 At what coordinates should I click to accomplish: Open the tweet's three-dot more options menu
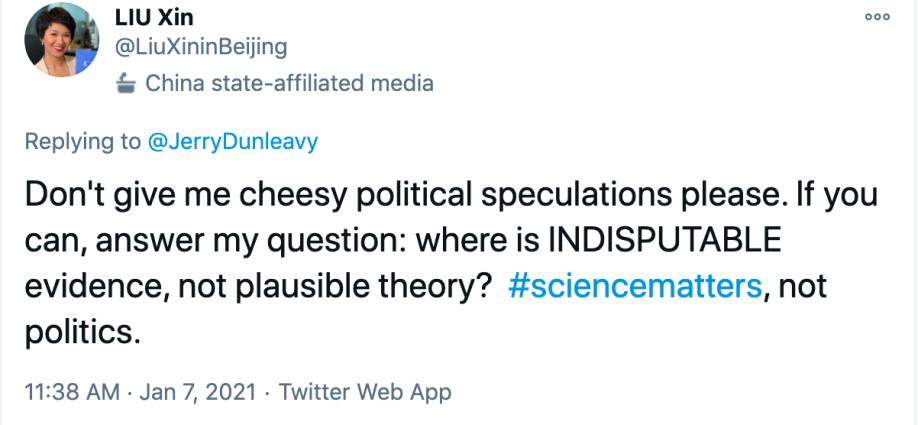tap(877, 17)
